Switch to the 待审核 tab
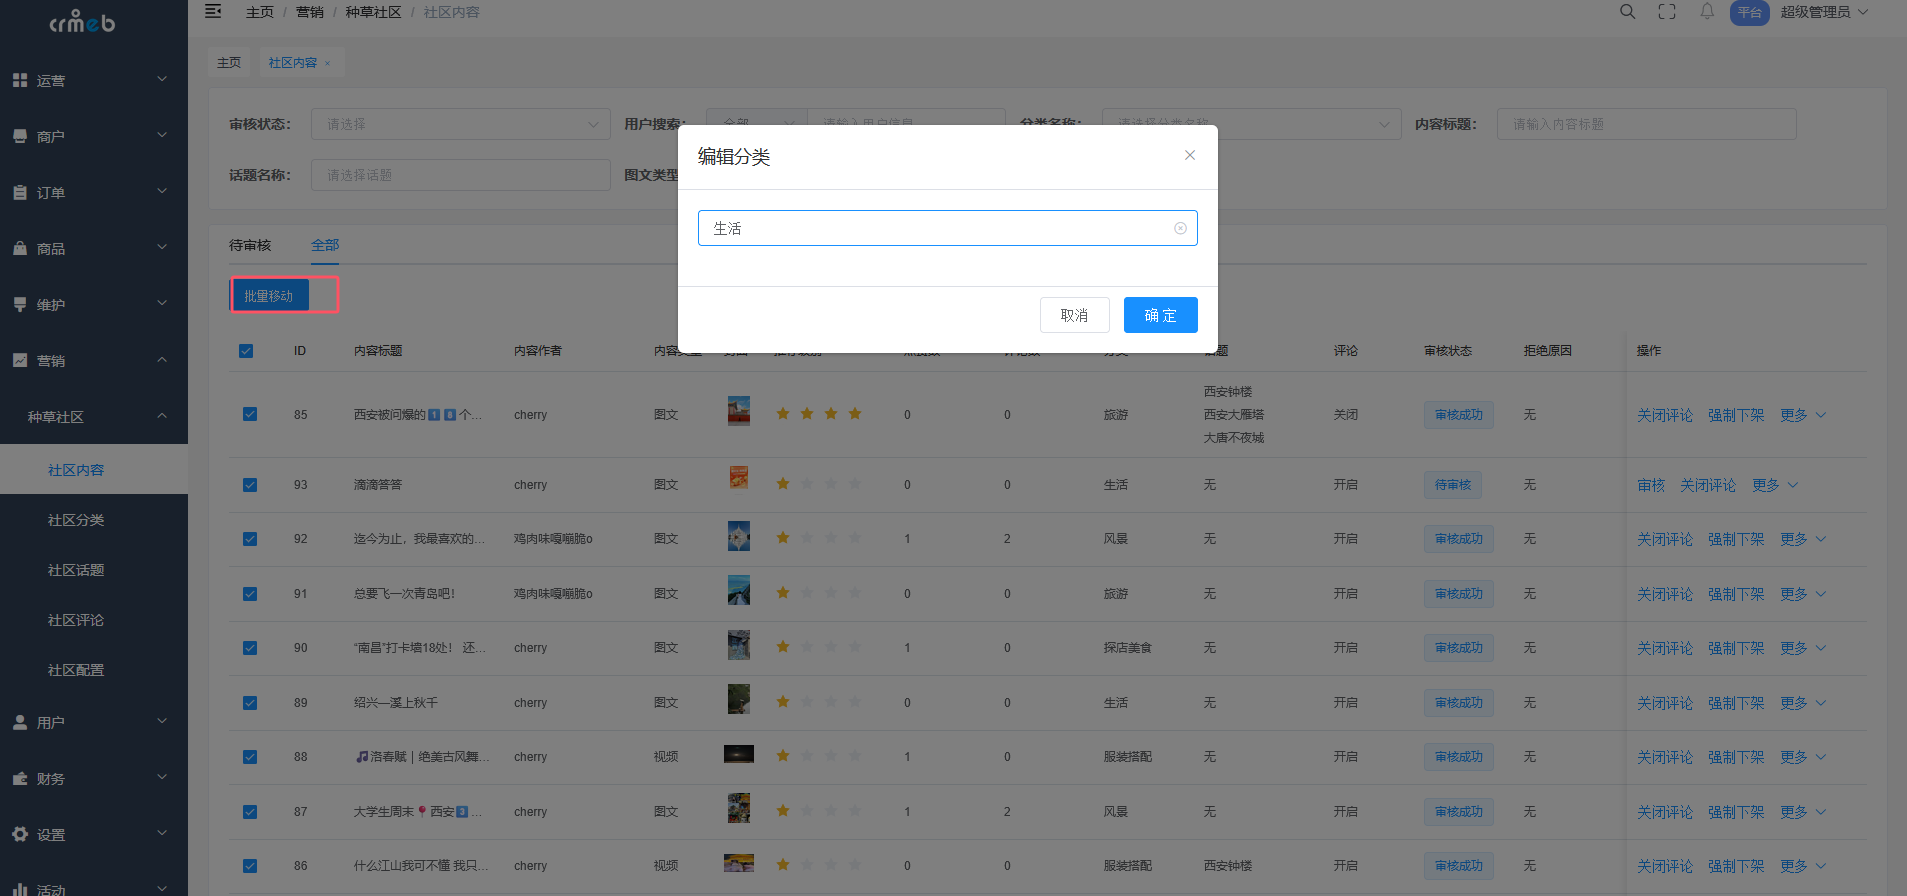This screenshot has width=1907, height=896. click(x=250, y=245)
